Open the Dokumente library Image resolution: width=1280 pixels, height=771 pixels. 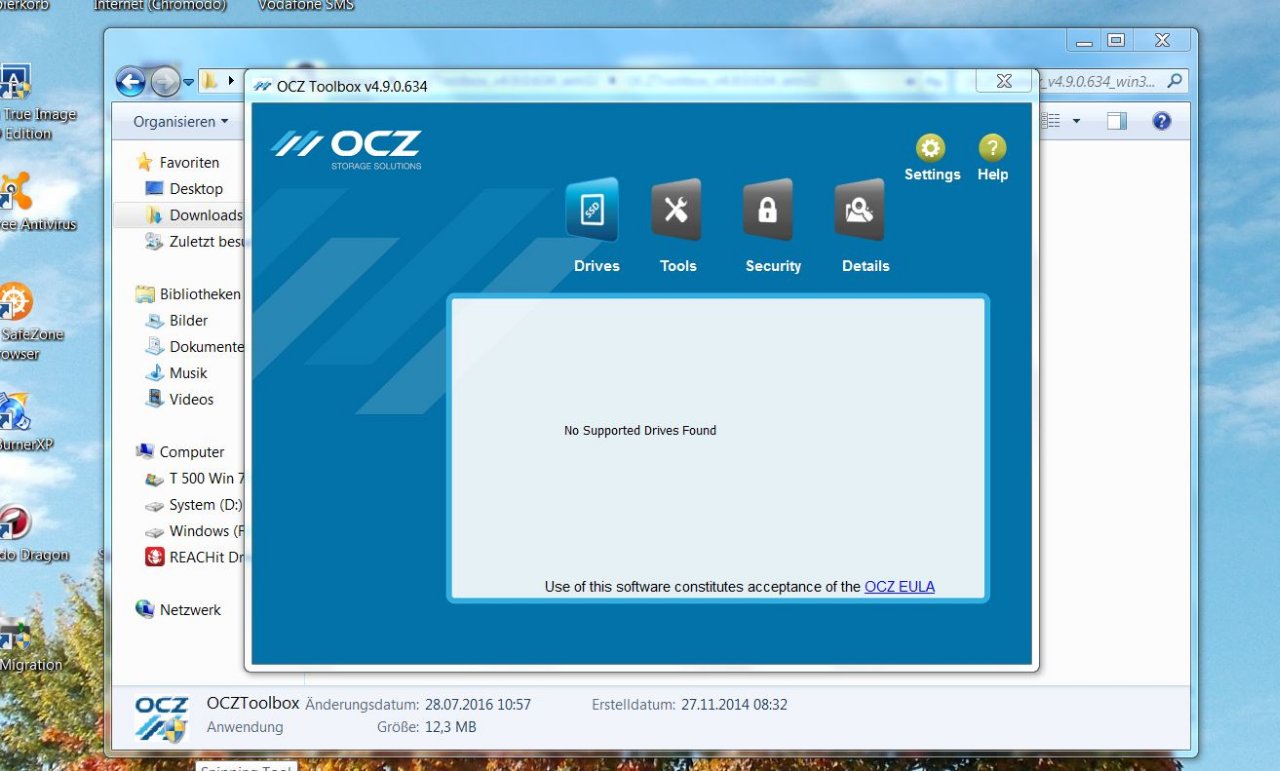click(x=205, y=346)
